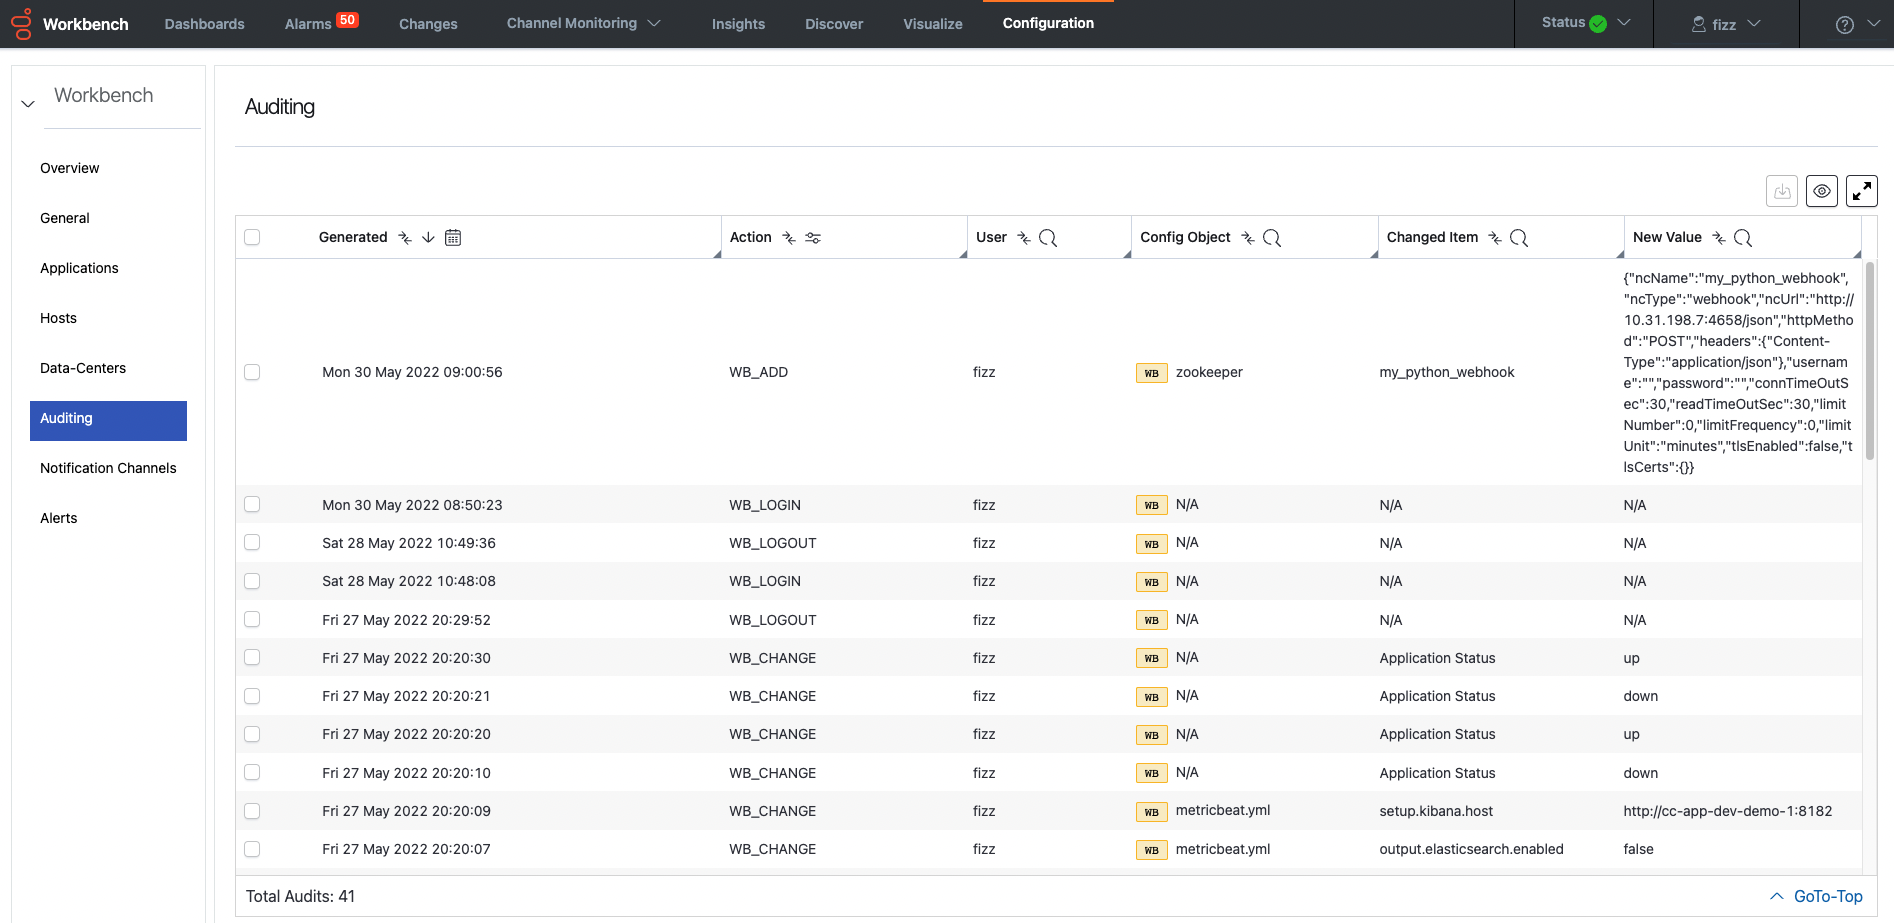Check the Sat 28 May WB_LOGOUT row checkbox
Image resolution: width=1894 pixels, height=923 pixels.
click(x=252, y=542)
